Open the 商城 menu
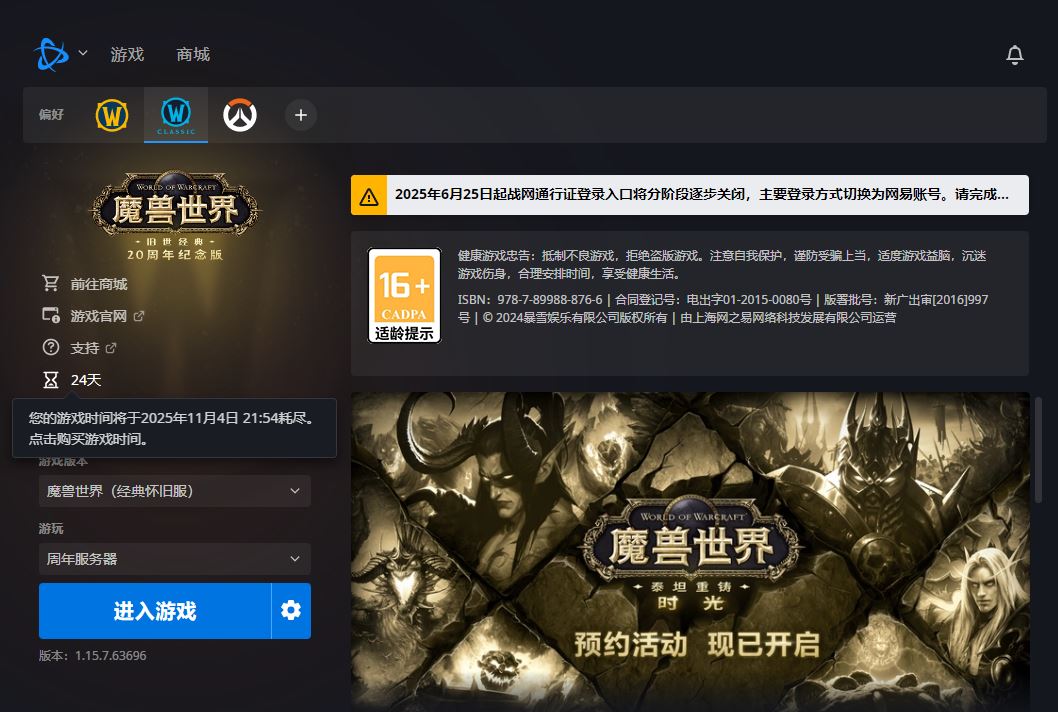 click(193, 55)
